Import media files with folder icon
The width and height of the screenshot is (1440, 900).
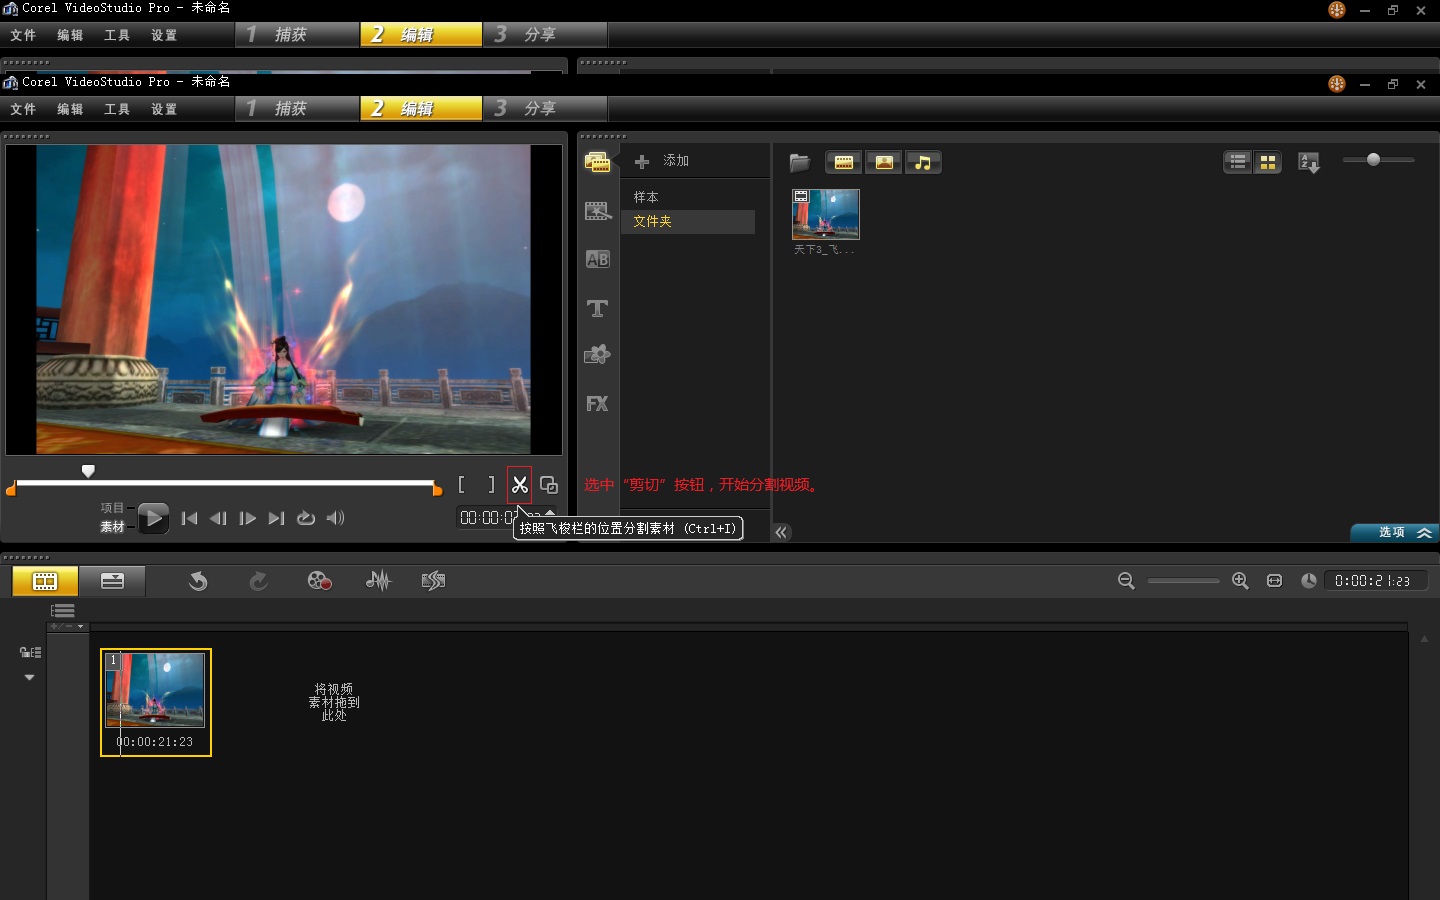click(799, 162)
